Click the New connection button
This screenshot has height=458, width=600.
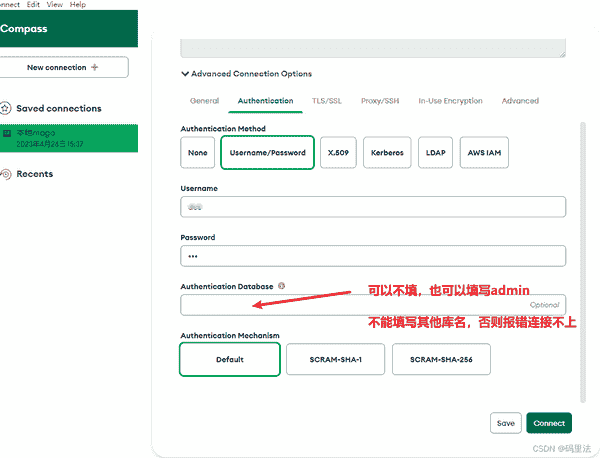pos(63,67)
